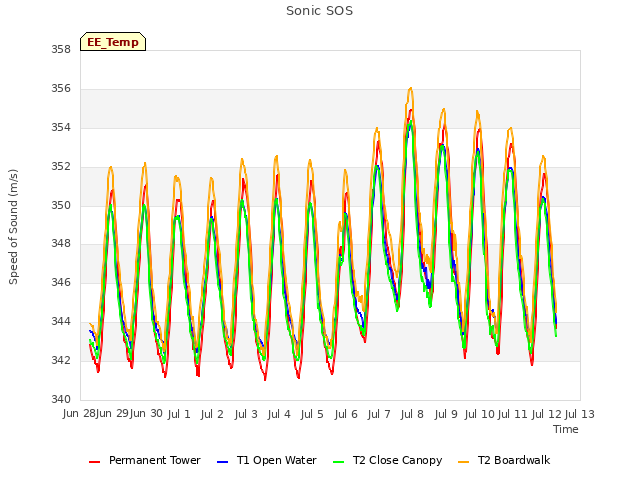Click the 358 y-axis tick label
This screenshot has height=480, width=640.
[61, 49]
